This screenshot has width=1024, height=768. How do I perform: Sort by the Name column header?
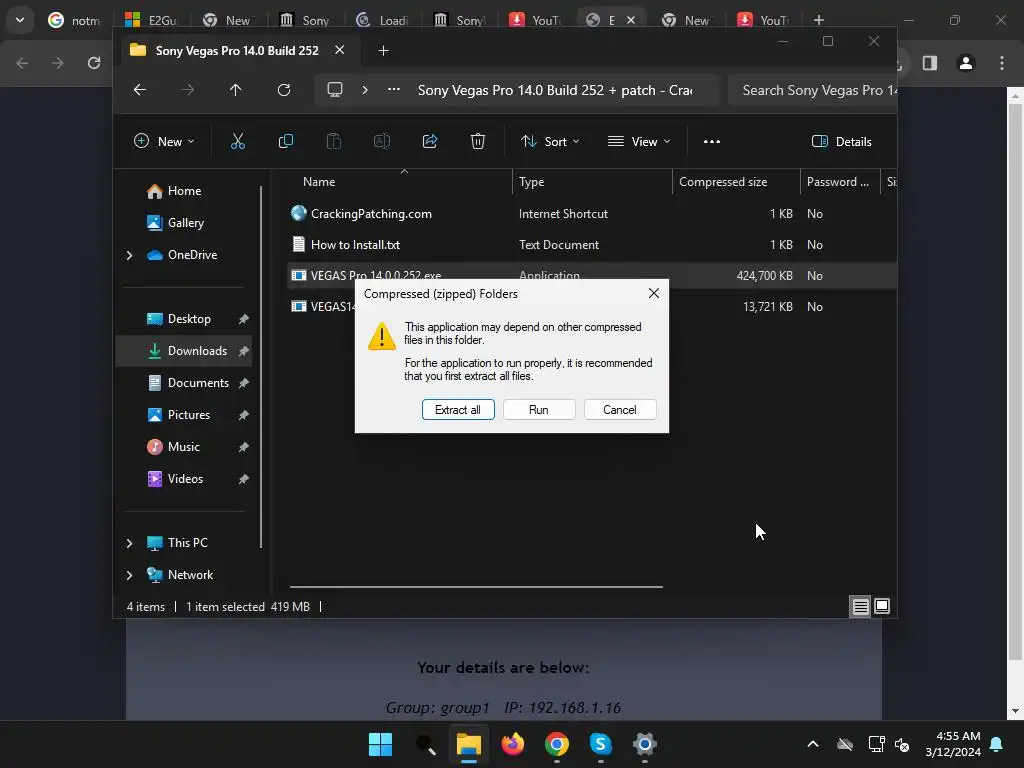[400, 182]
